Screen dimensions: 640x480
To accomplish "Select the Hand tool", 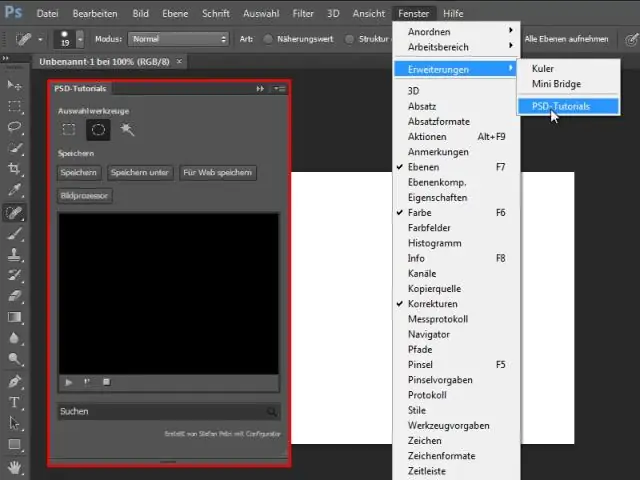I will point(15,467).
